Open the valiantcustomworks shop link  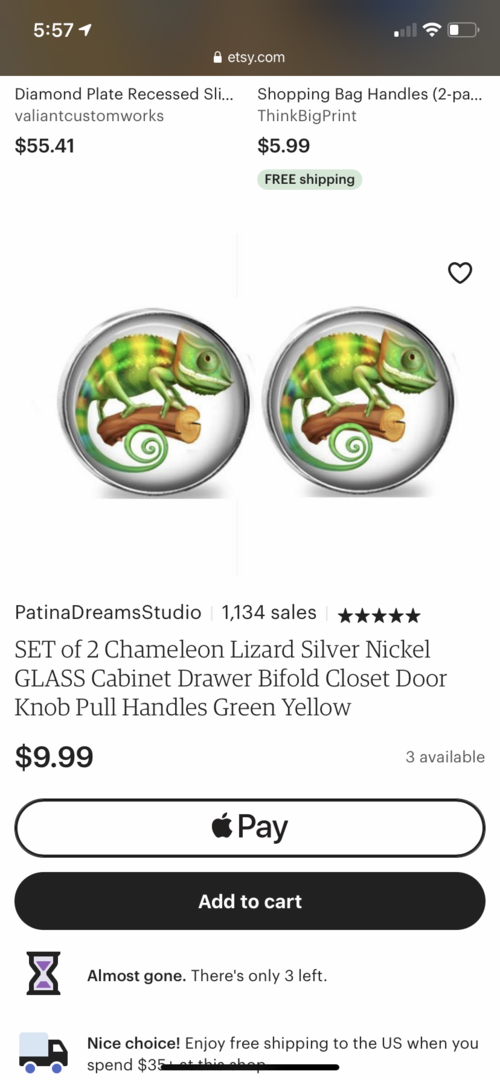pyautogui.click(x=90, y=116)
